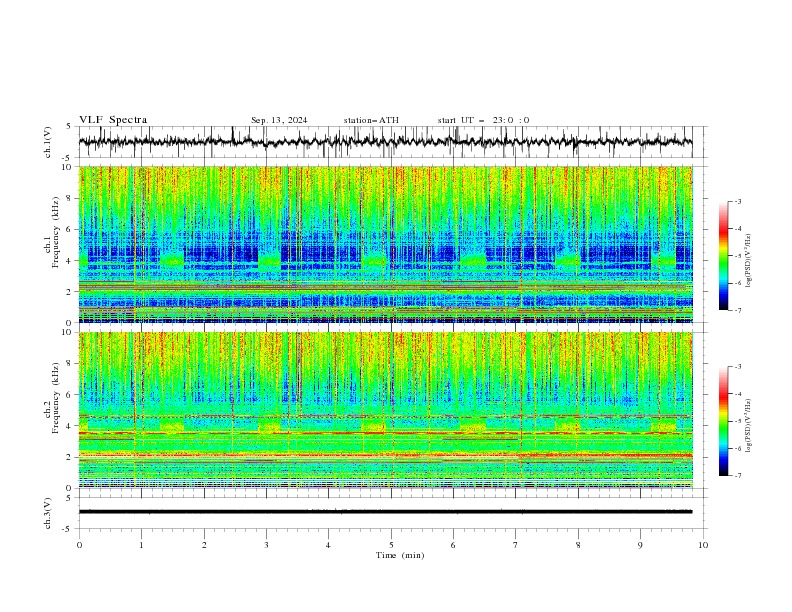Click the ch.1 "Frequency (kHz)" axis title
The height and width of the screenshot is (612, 792).
(57, 233)
